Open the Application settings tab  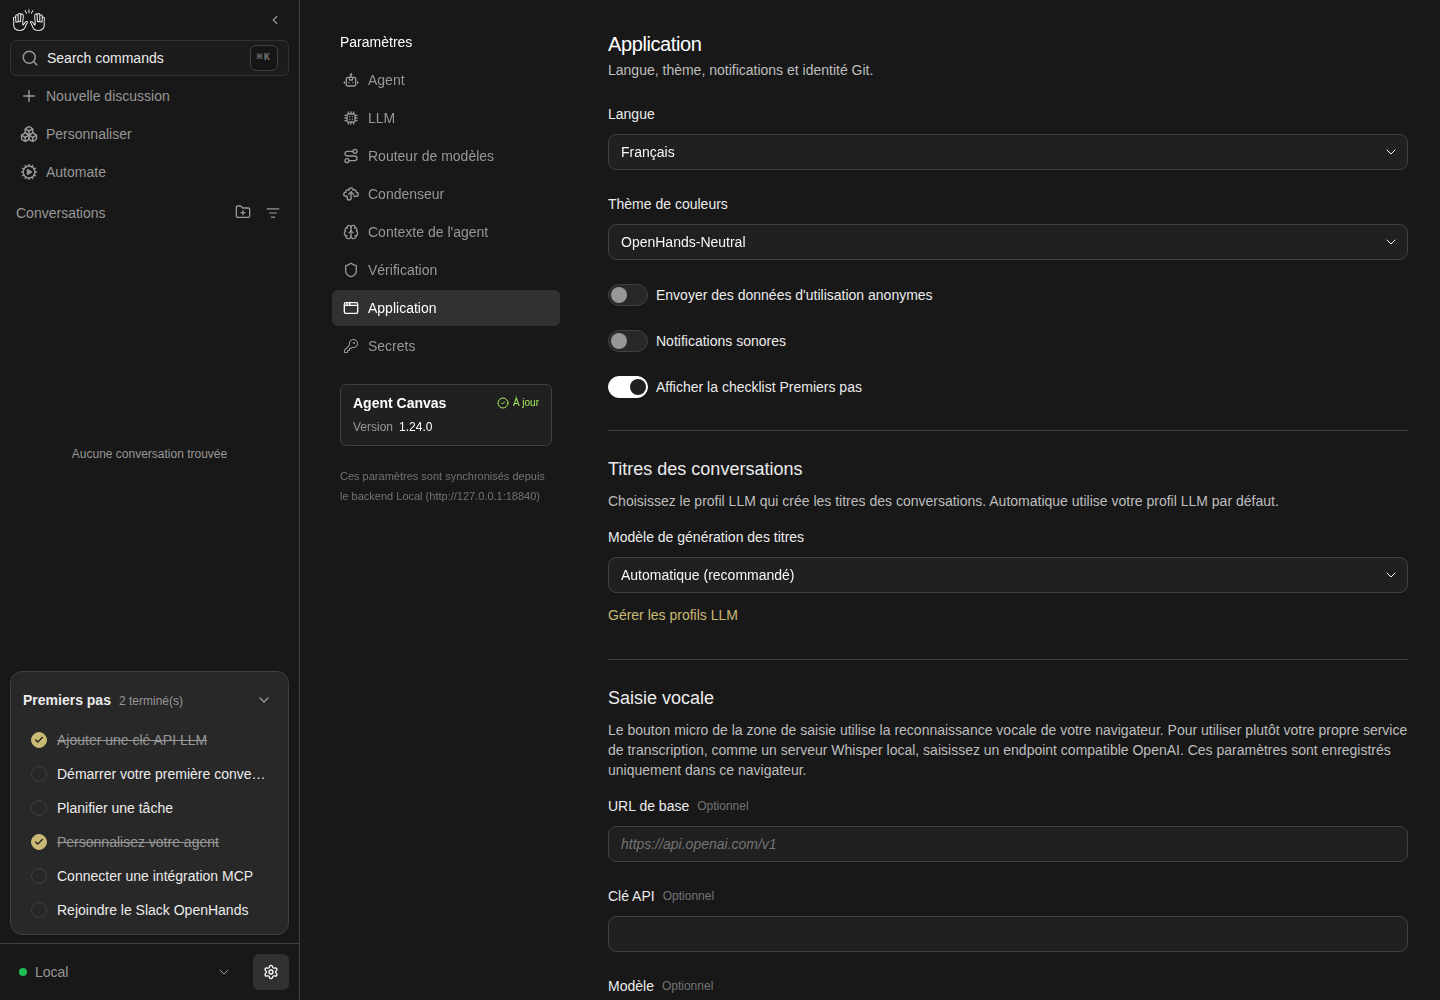[x=446, y=308]
